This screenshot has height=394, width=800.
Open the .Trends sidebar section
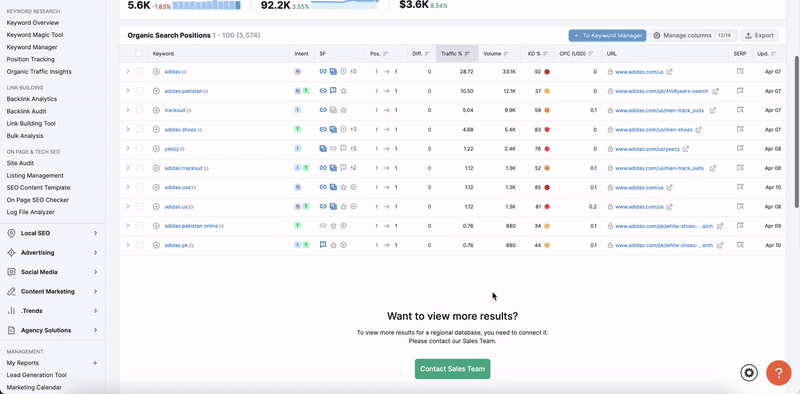pyautogui.click(x=53, y=311)
